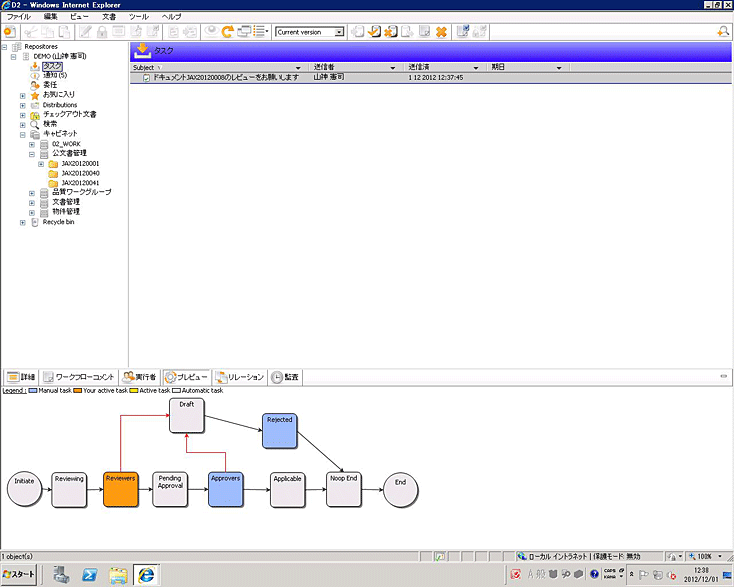This screenshot has width=734, height=587.
Task: Toggle checkbox icon on the task row
Action: tap(146, 77)
